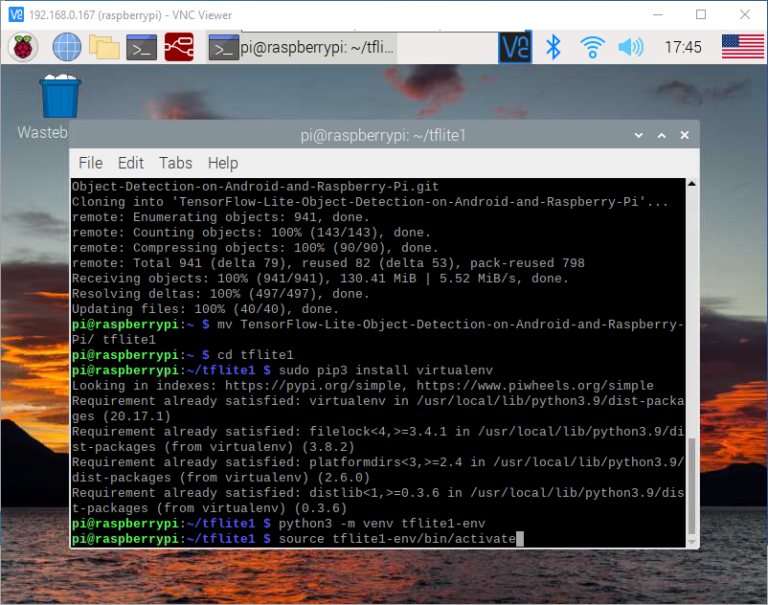Launch a new terminal from the panel
Screen dimensions: 768x605
[141, 47]
